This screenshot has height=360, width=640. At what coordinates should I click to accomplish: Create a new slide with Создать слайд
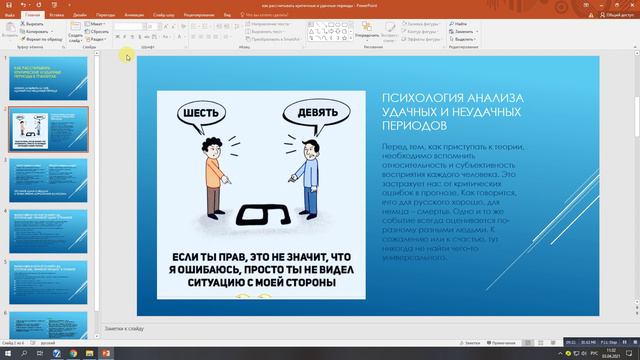75,32
